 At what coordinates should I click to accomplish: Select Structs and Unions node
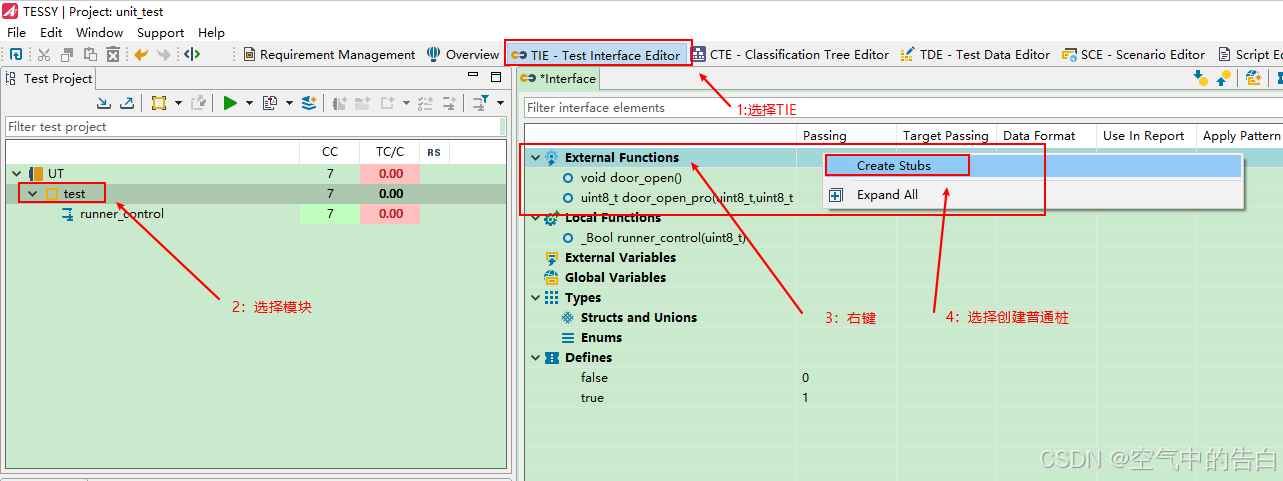click(639, 317)
